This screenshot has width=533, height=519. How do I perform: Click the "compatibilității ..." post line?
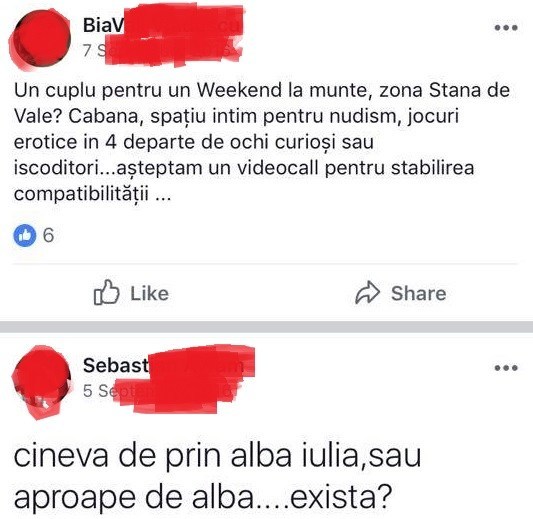[x=92, y=194]
